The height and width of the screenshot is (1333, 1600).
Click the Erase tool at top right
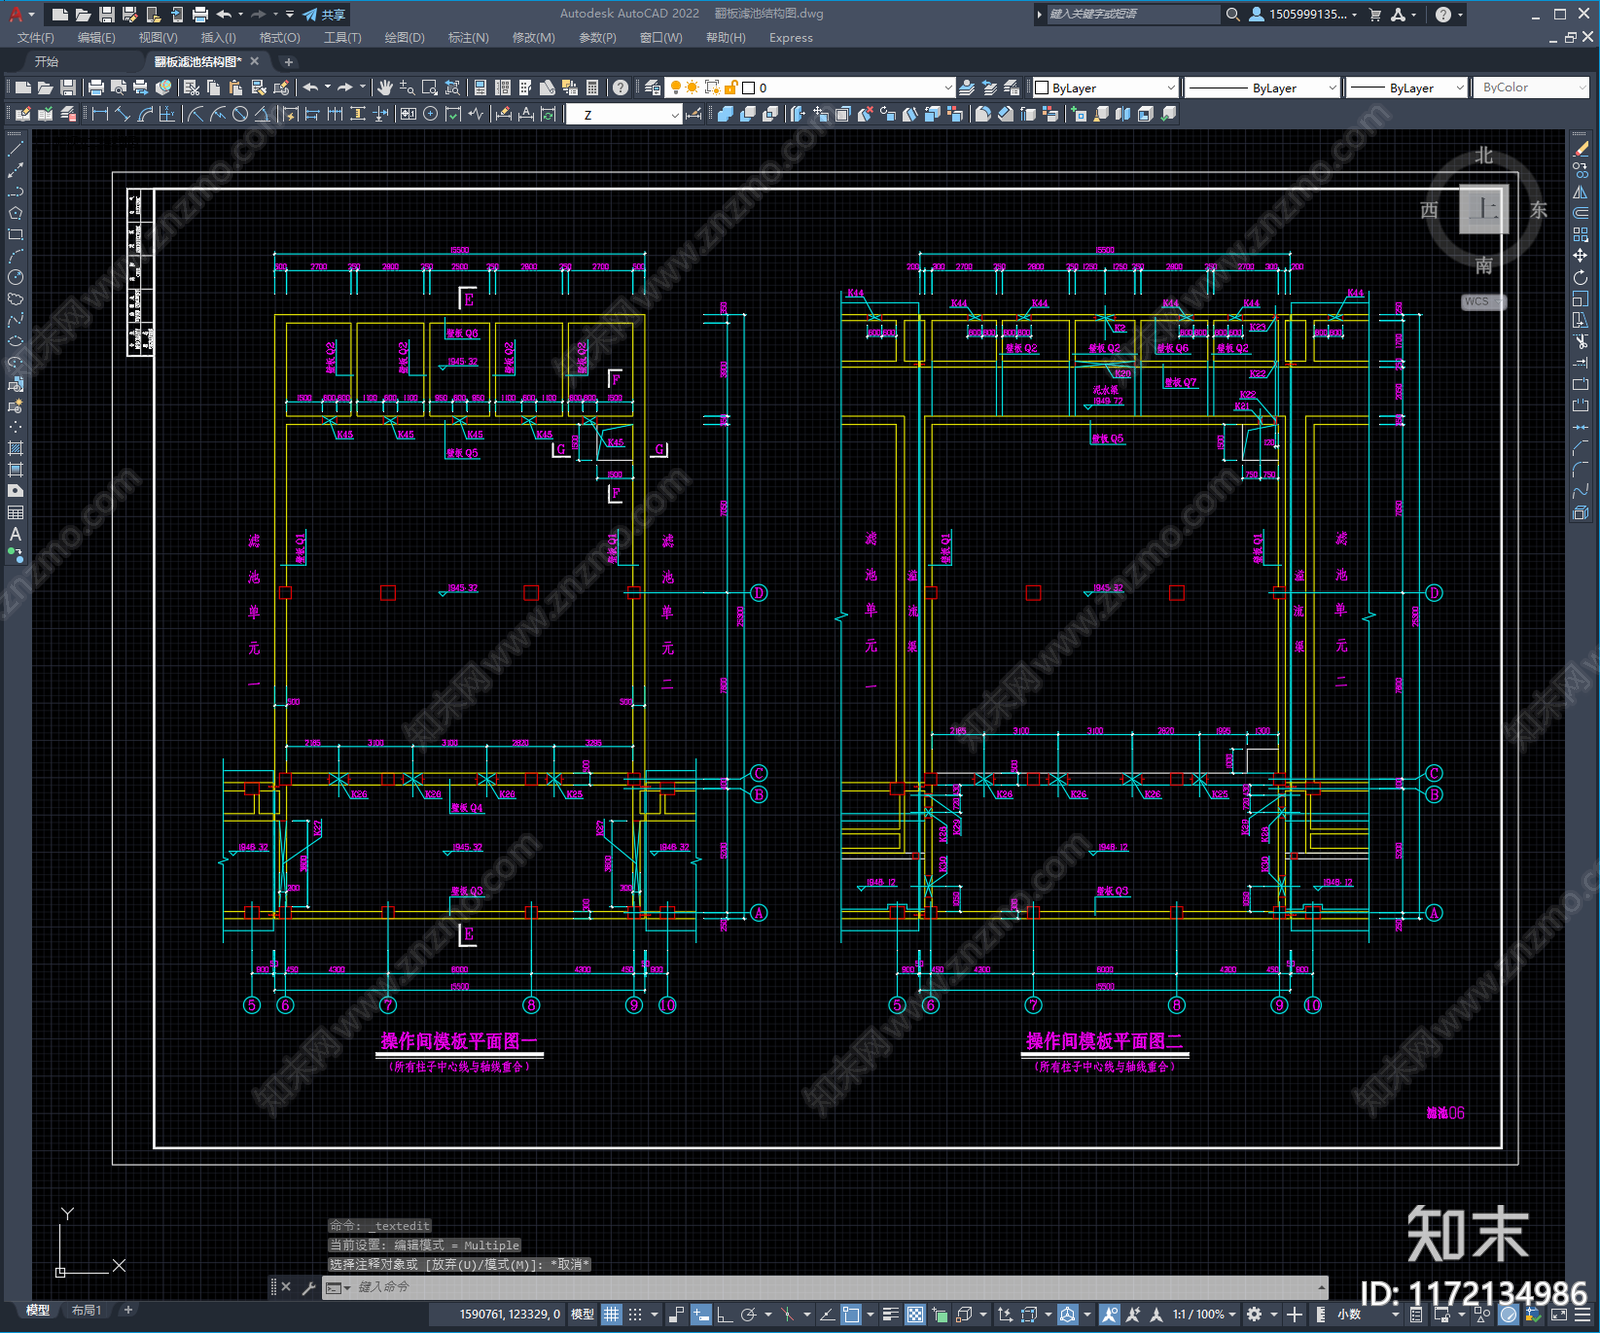pos(1580,148)
